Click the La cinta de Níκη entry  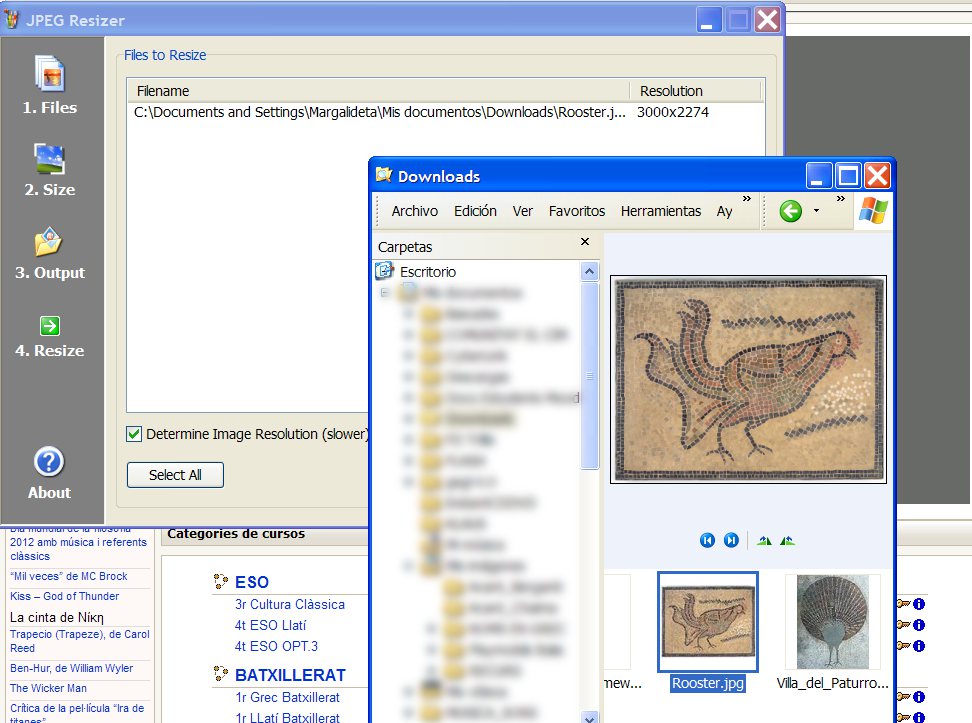(56, 617)
